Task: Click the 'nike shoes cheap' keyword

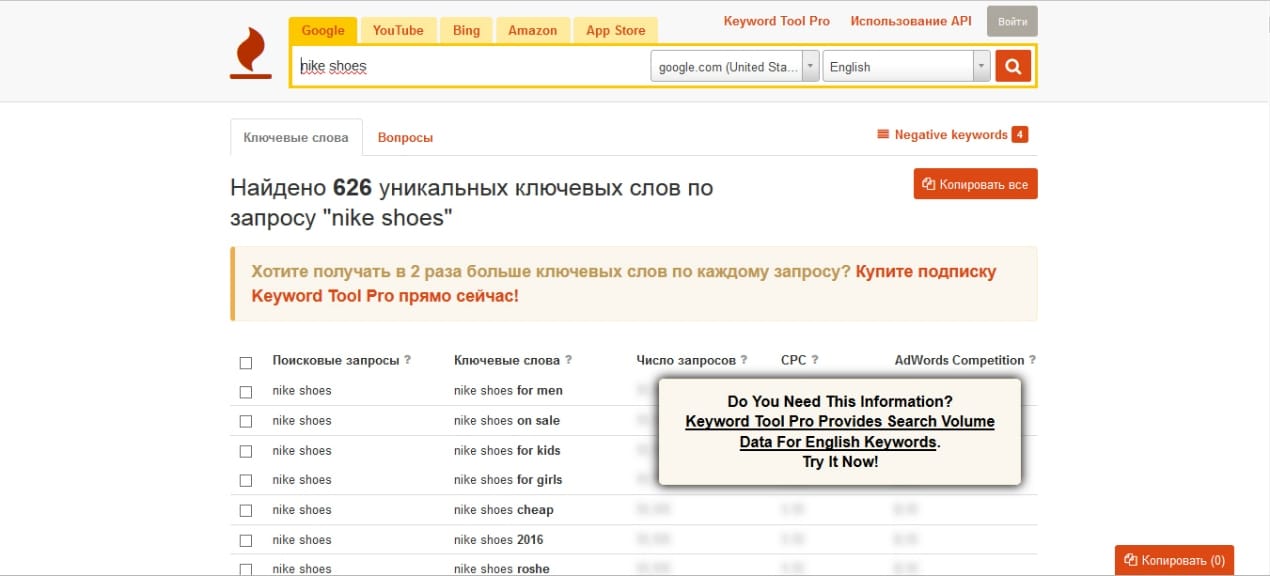Action: click(504, 509)
